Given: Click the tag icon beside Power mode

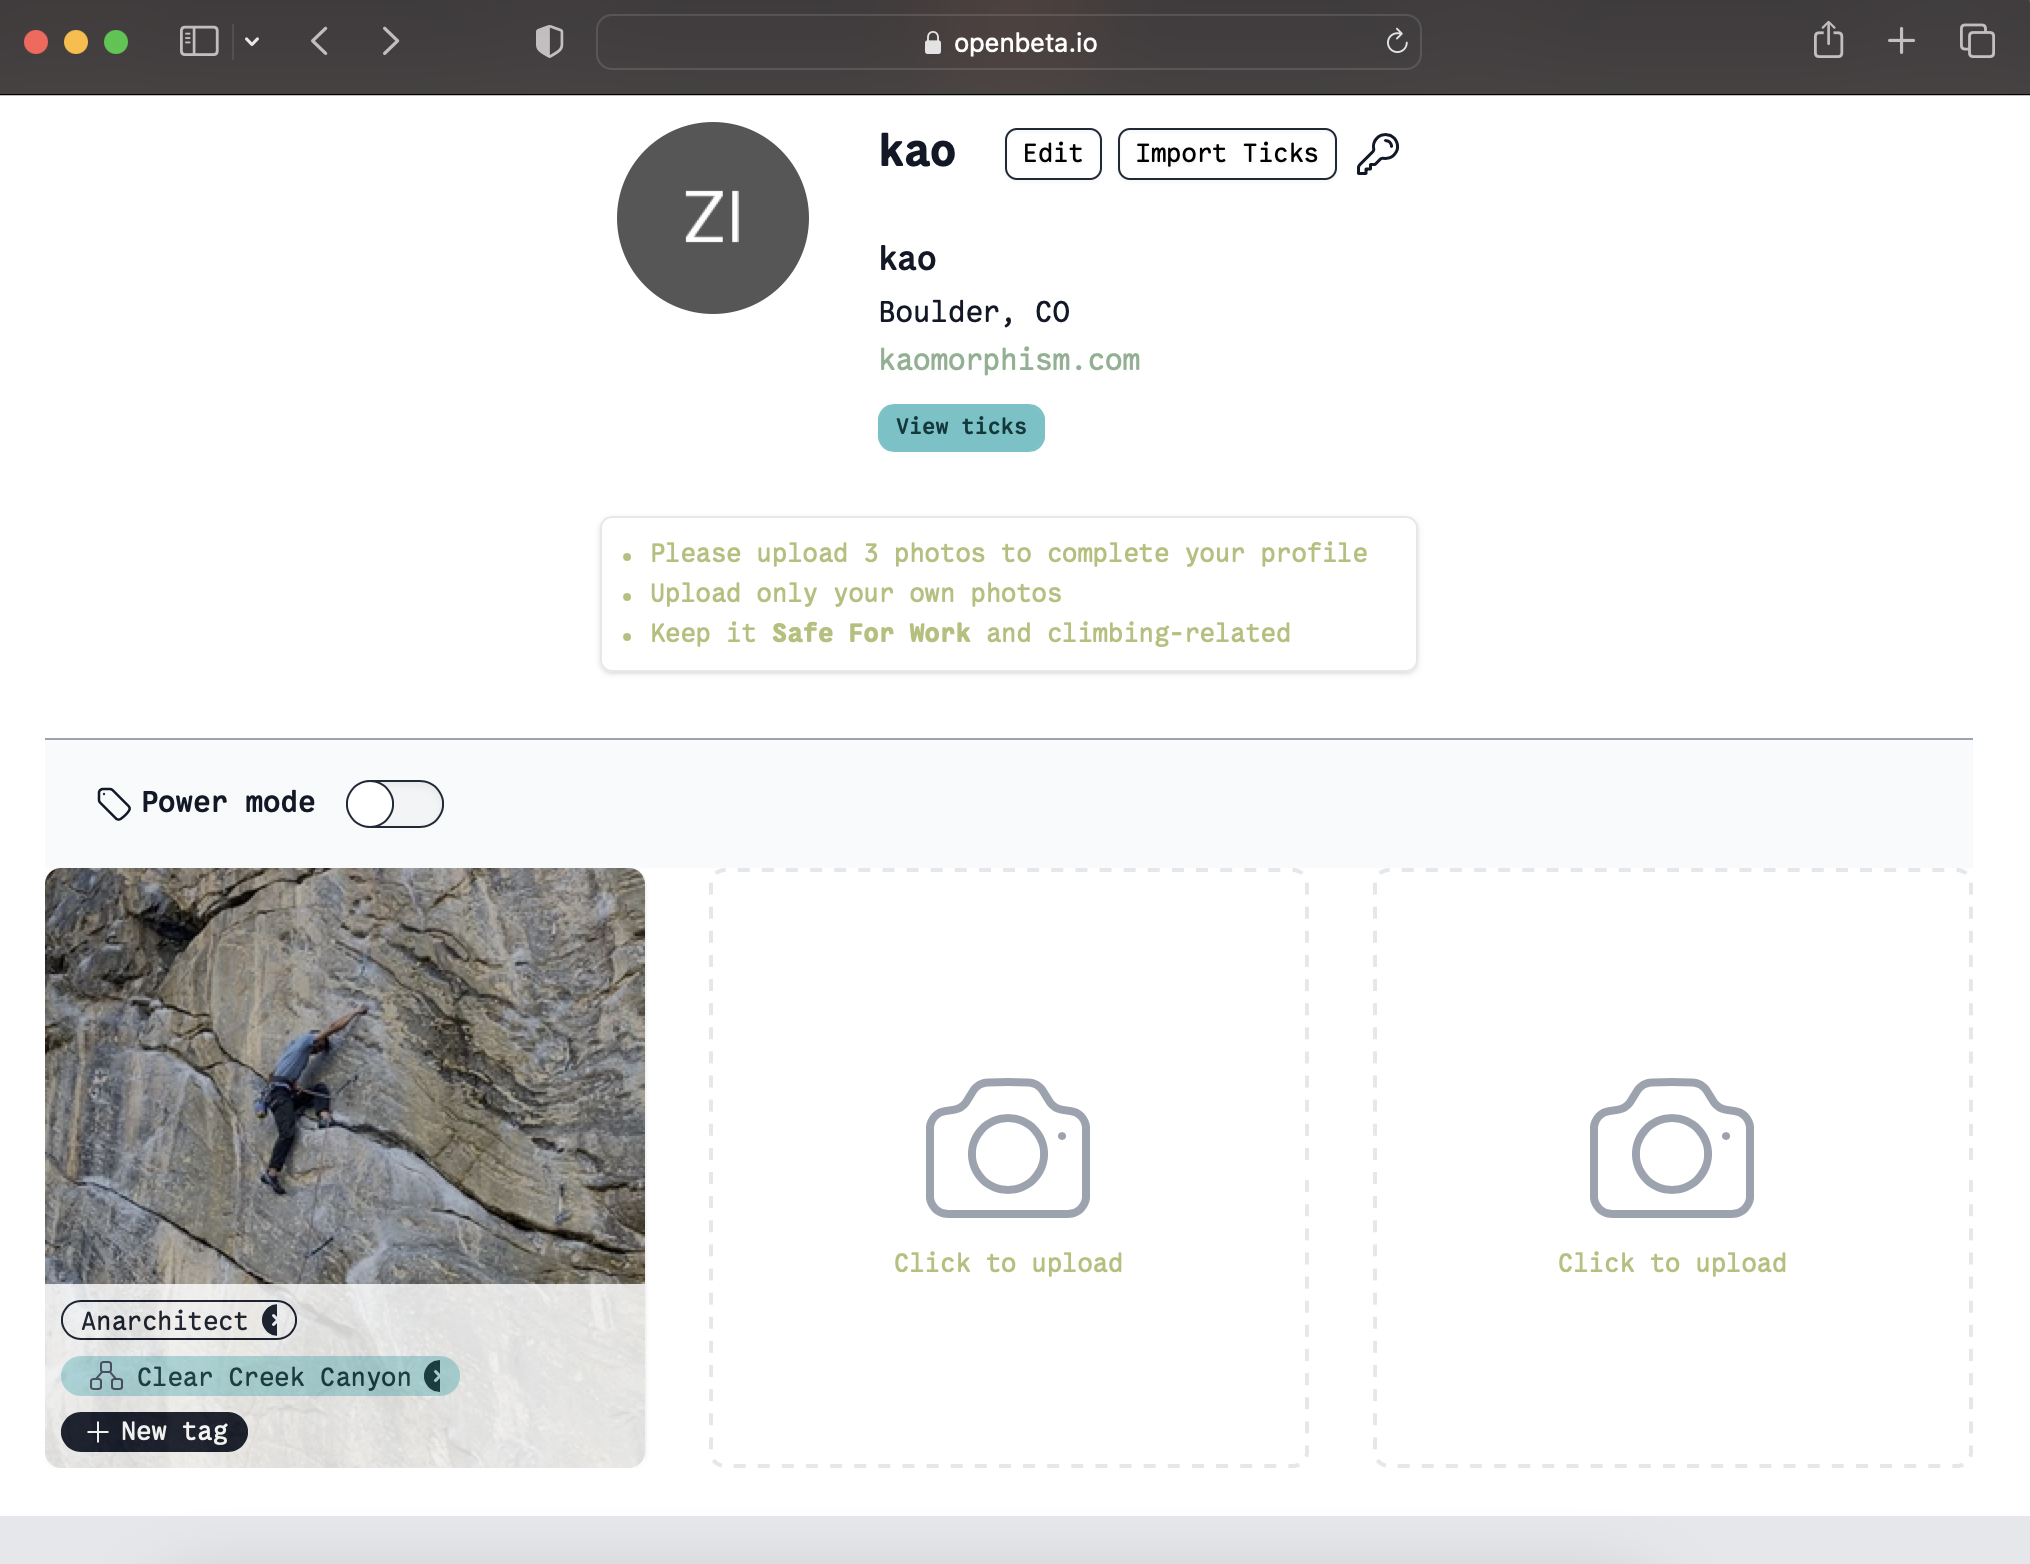Looking at the screenshot, I should pos(113,803).
